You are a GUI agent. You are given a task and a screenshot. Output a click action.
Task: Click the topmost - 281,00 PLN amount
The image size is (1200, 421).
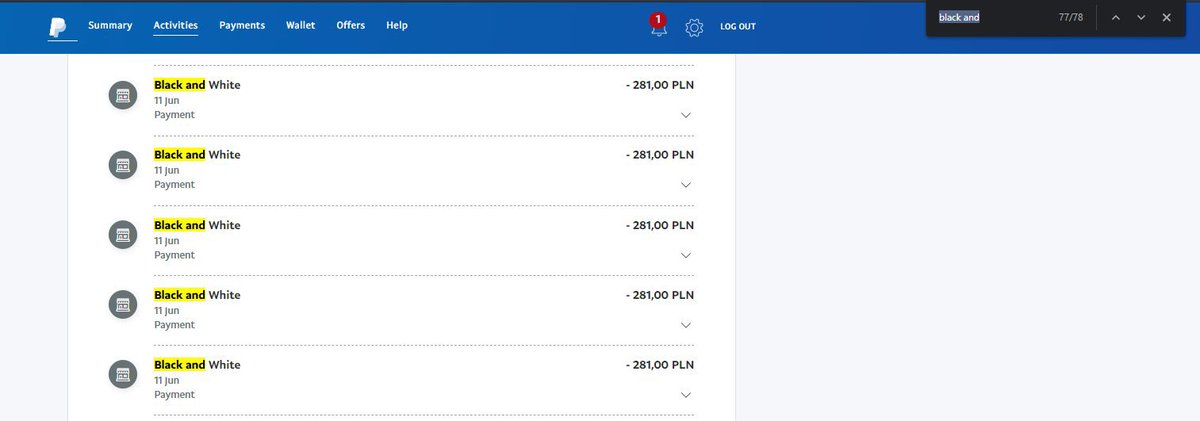(660, 85)
